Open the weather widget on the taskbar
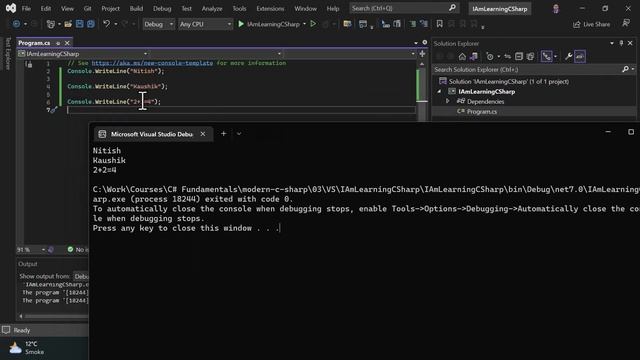Viewport: 640px width, 360px height. pyautogui.click(x=27, y=348)
